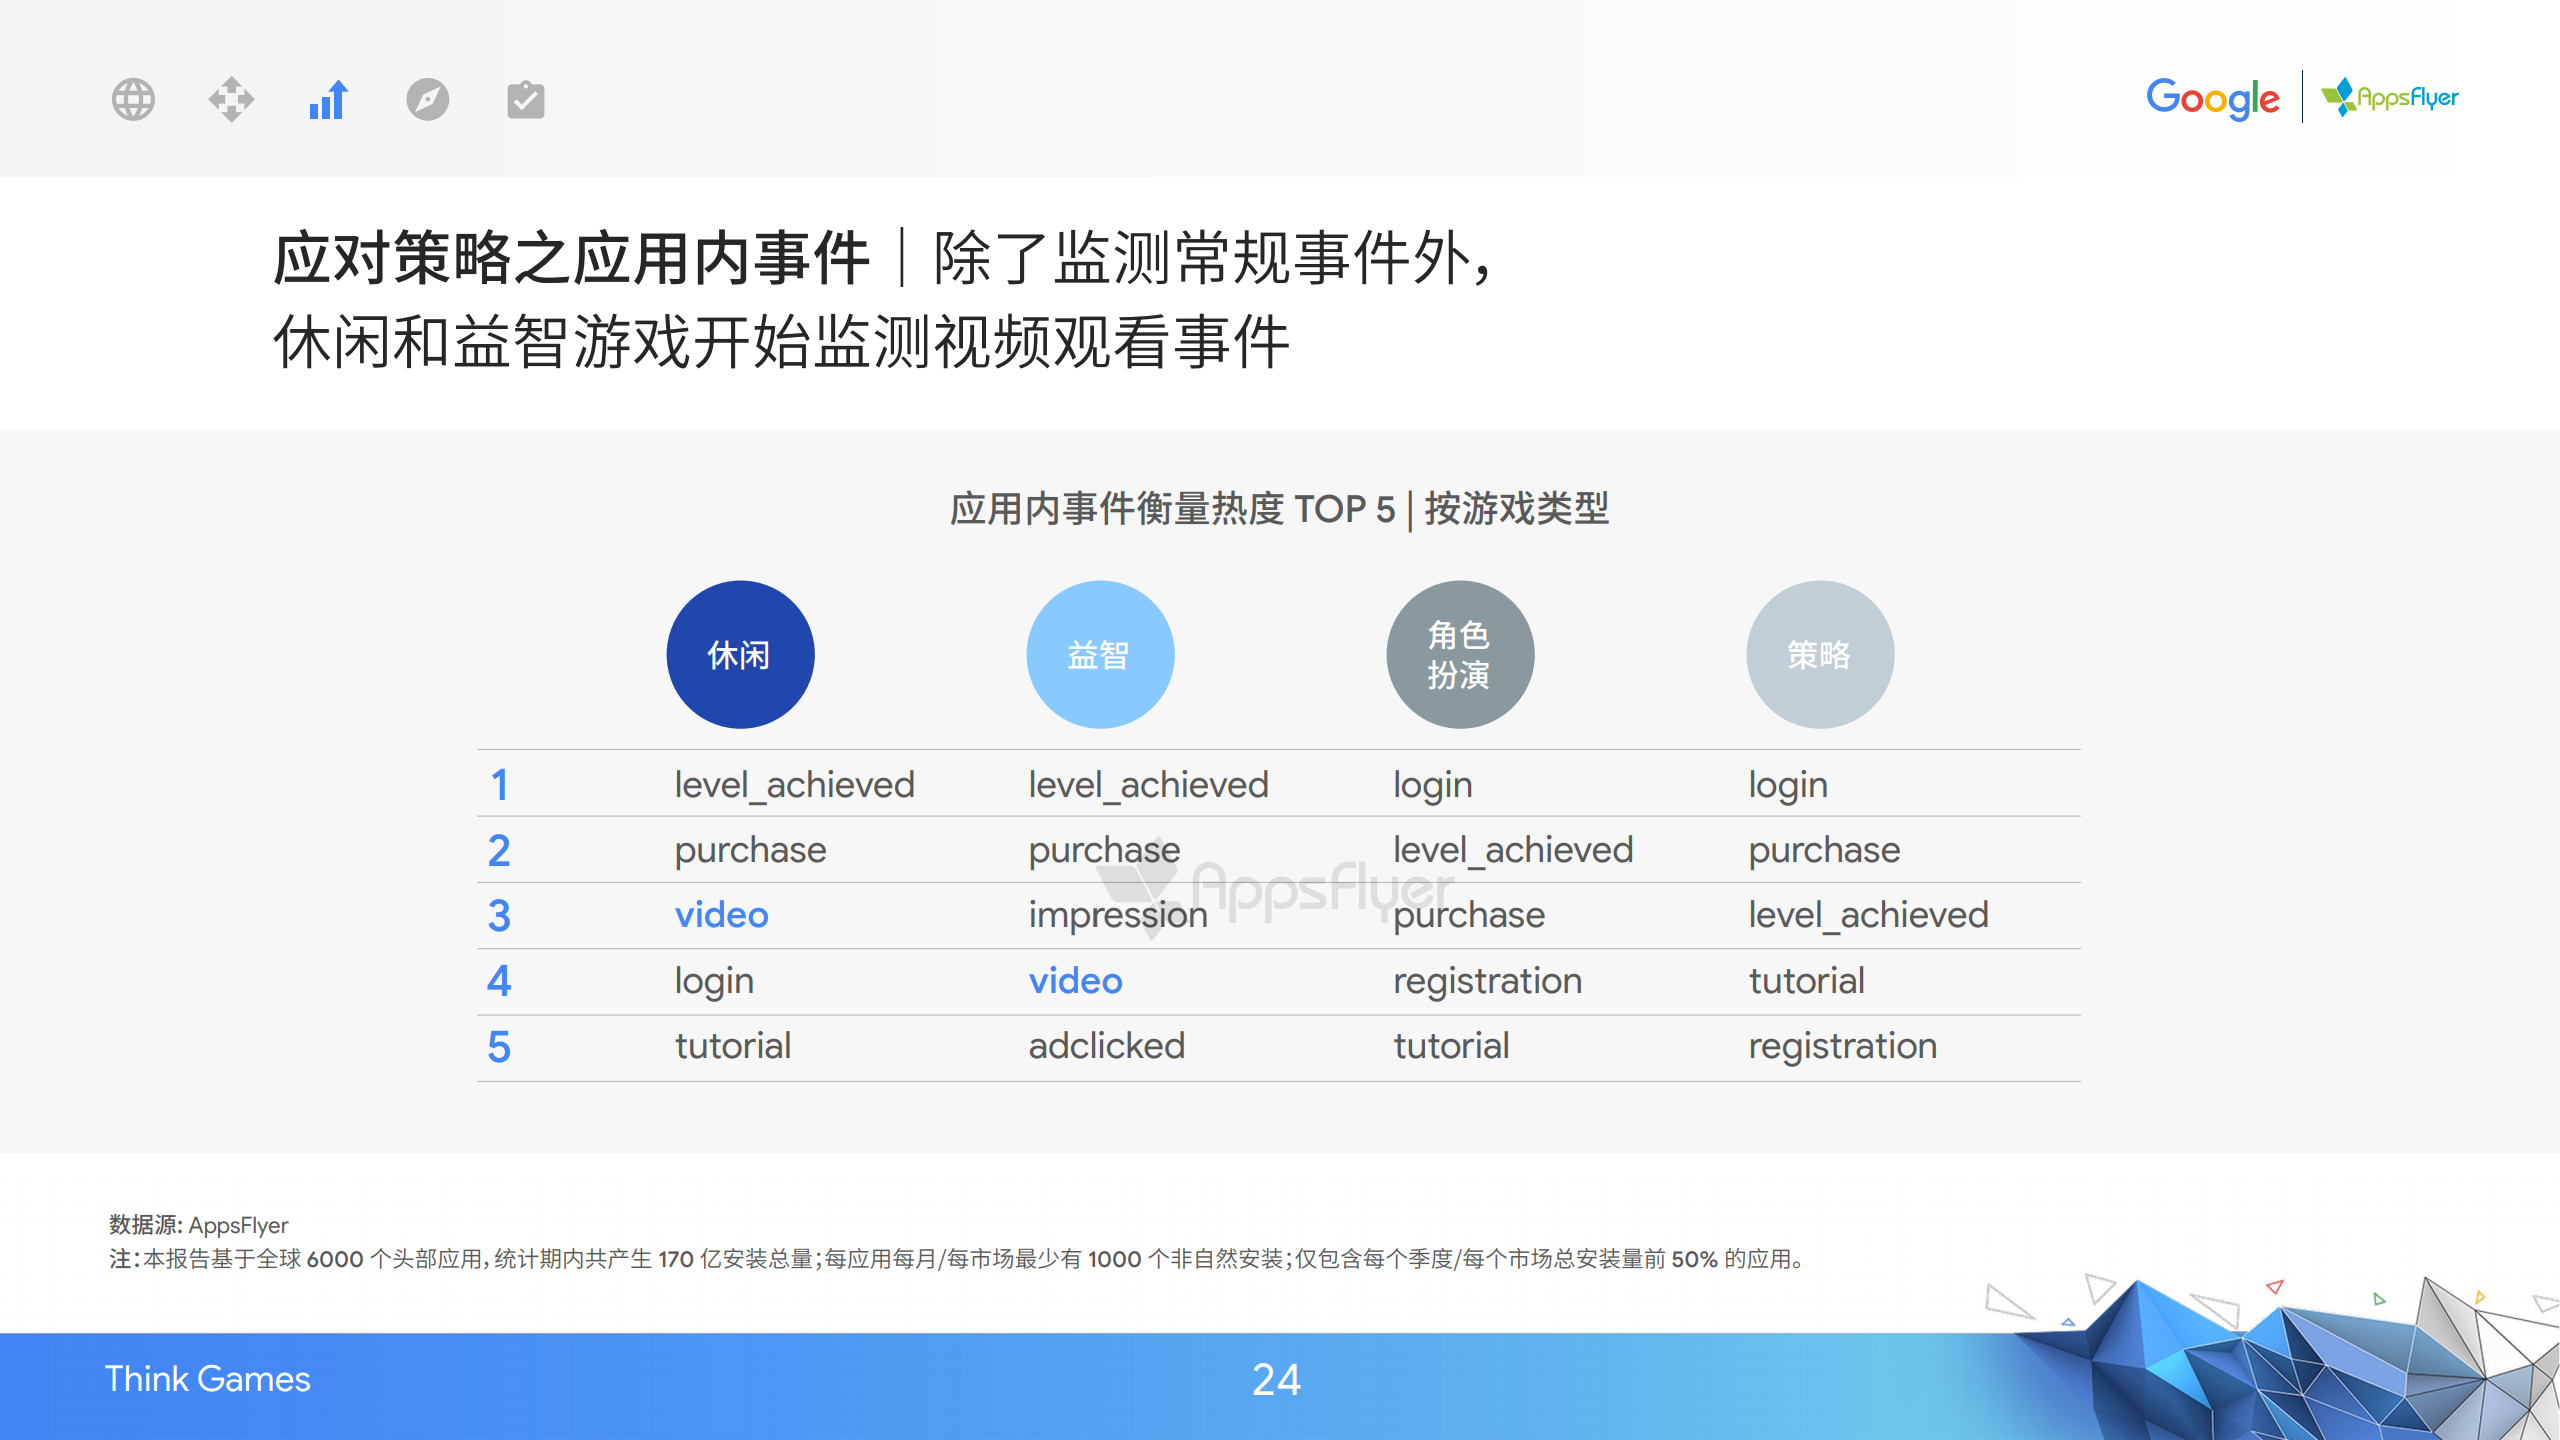This screenshot has height=1440, width=2560.
Task: Select the dark blue 休闲 circle
Action: click(x=740, y=655)
